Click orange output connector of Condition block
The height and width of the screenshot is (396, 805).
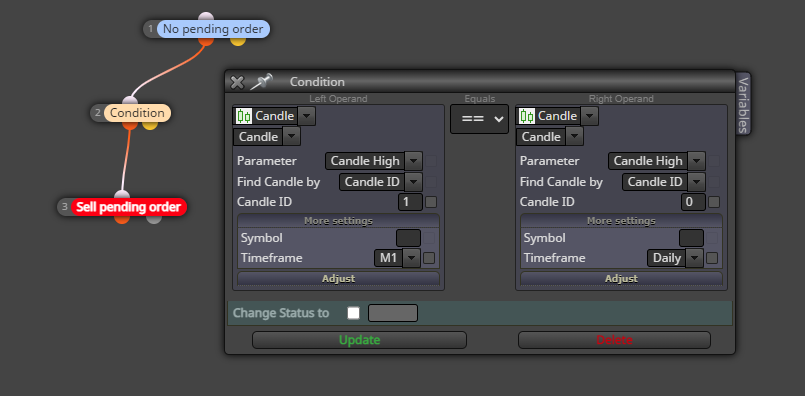tap(130, 125)
